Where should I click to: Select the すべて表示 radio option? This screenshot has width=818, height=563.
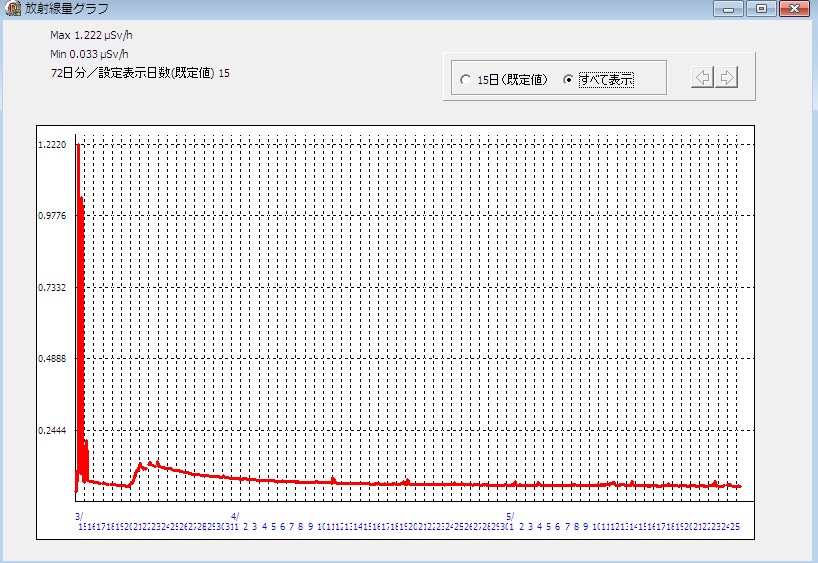[x=569, y=80]
